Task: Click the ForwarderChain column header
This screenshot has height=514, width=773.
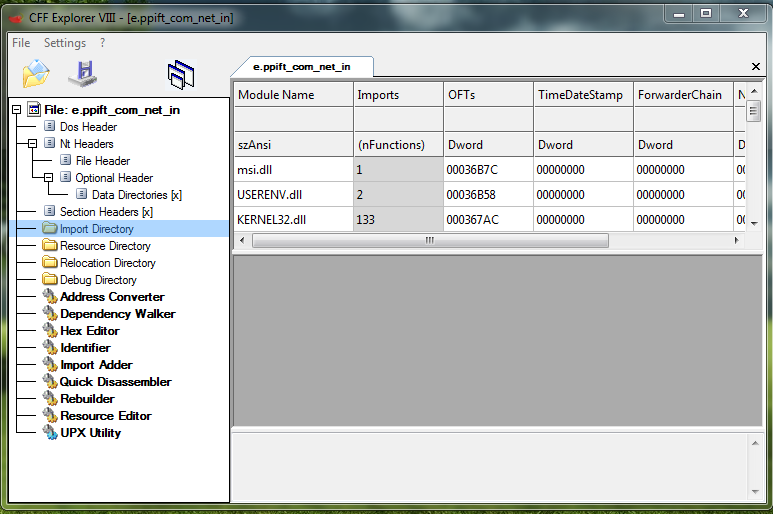Action: point(684,94)
